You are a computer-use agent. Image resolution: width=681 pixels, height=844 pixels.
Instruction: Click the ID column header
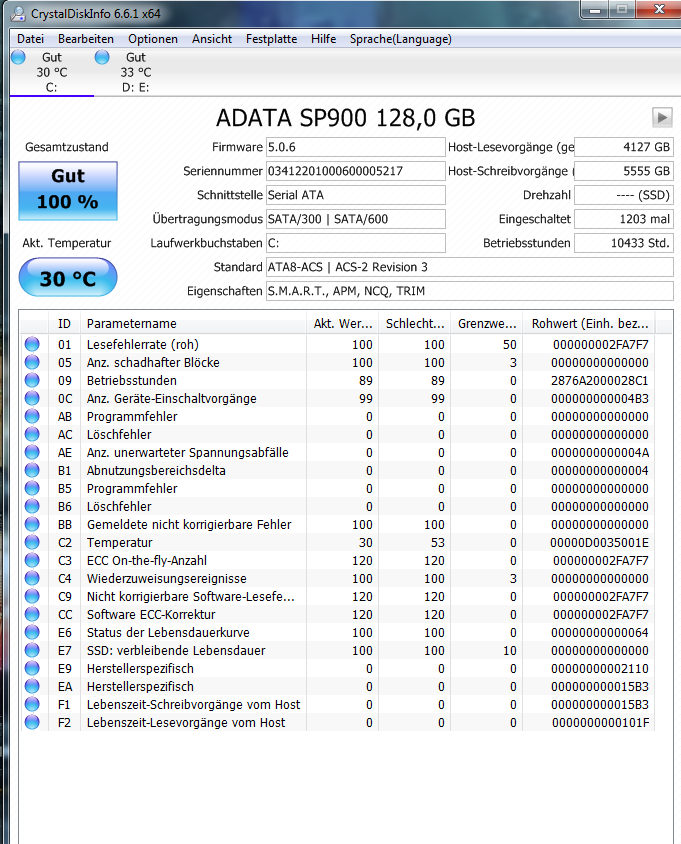(x=65, y=323)
